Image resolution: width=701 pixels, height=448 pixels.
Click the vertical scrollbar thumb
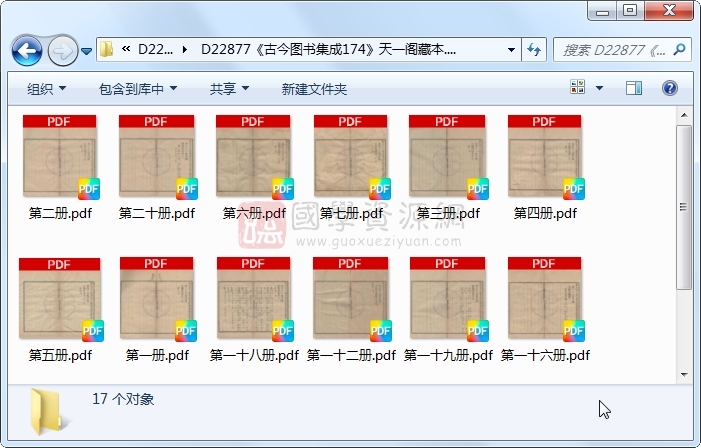click(684, 207)
